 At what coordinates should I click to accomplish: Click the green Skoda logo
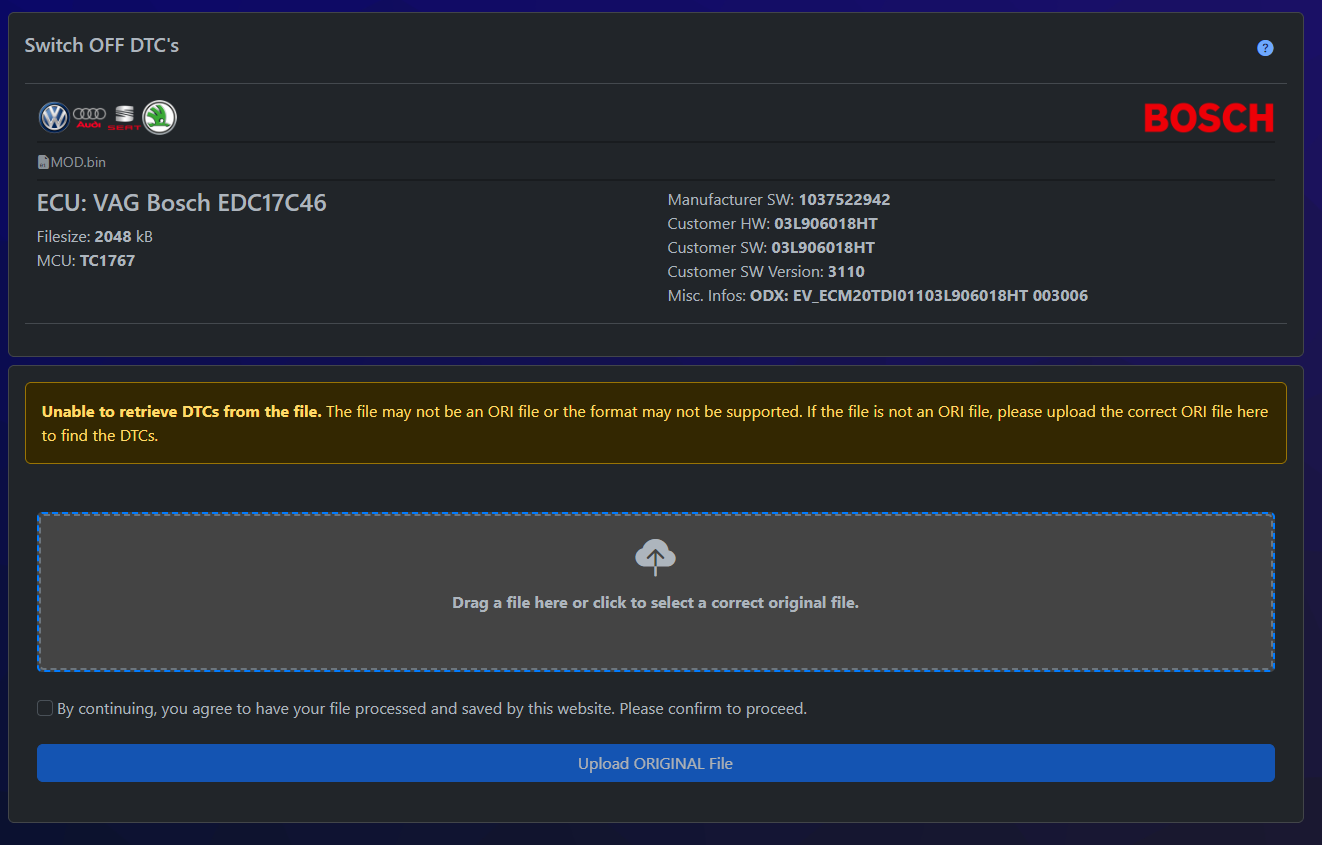point(159,118)
